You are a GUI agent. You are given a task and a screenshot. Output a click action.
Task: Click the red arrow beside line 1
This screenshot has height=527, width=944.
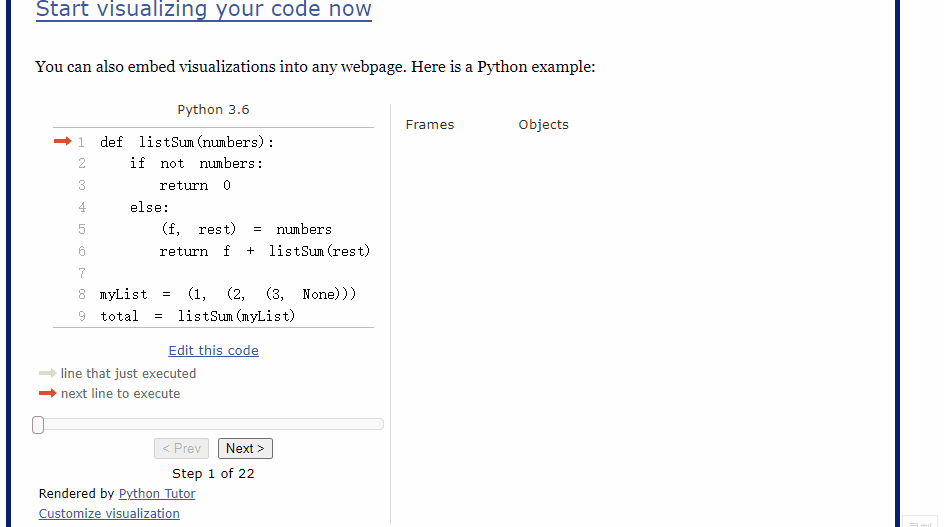63,142
